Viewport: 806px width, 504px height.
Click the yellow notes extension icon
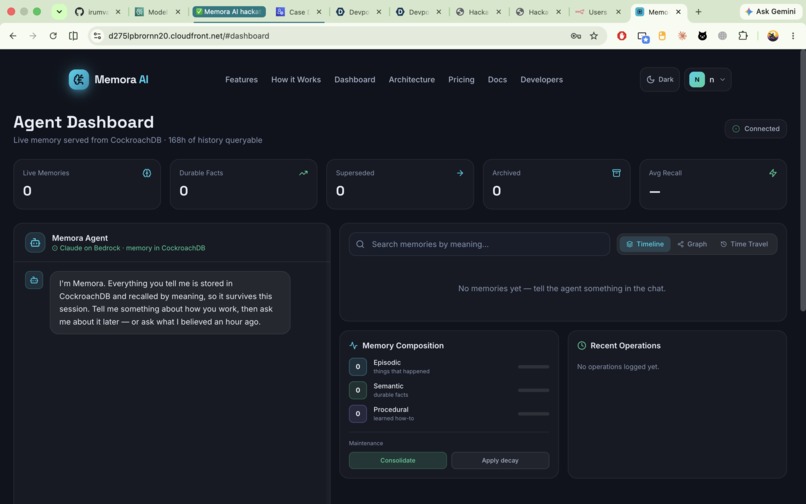coord(662,36)
